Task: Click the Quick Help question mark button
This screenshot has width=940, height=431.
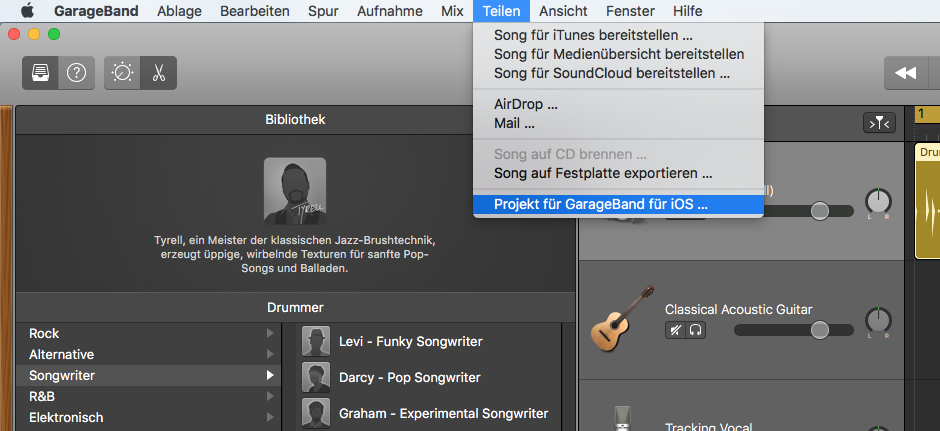Action: coord(76,73)
